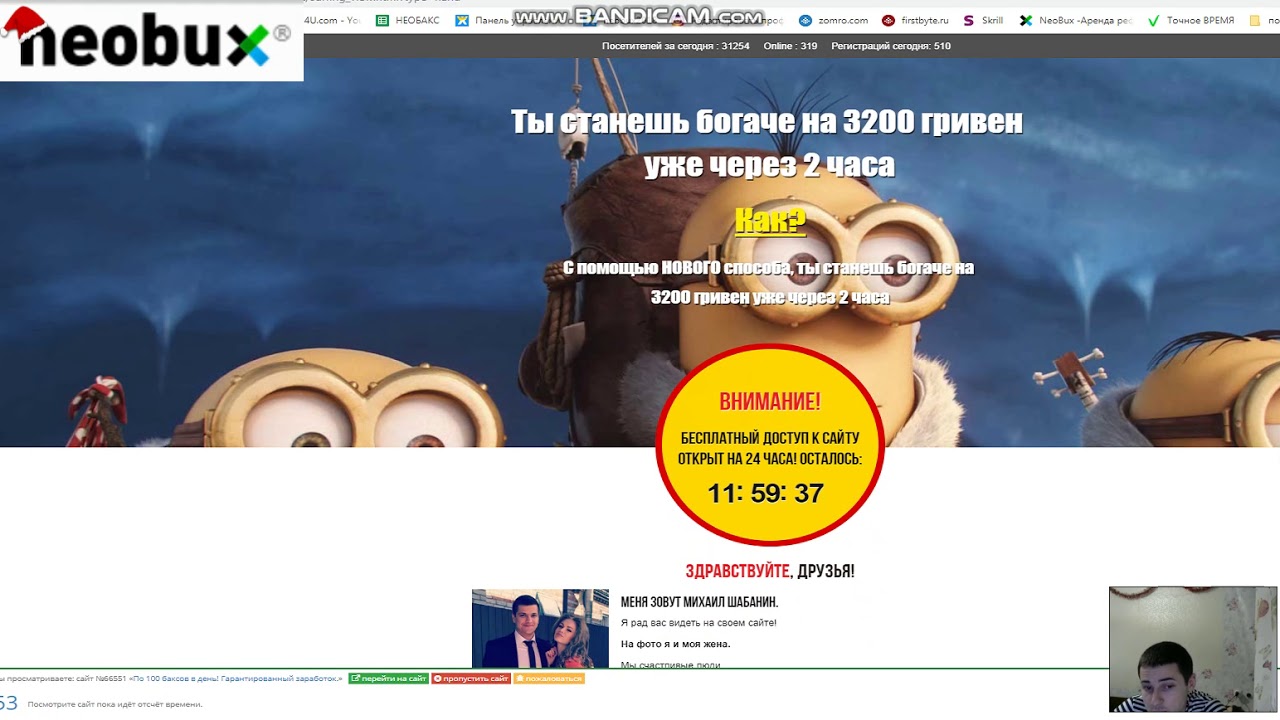Image resolution: width=1280 pixels, height=720 pixels.
Task: Click the 'ЗДРАВСТВУЙТЕ, ДРУЗЬЯ!' heading
Action: click(x=769, y=572)
